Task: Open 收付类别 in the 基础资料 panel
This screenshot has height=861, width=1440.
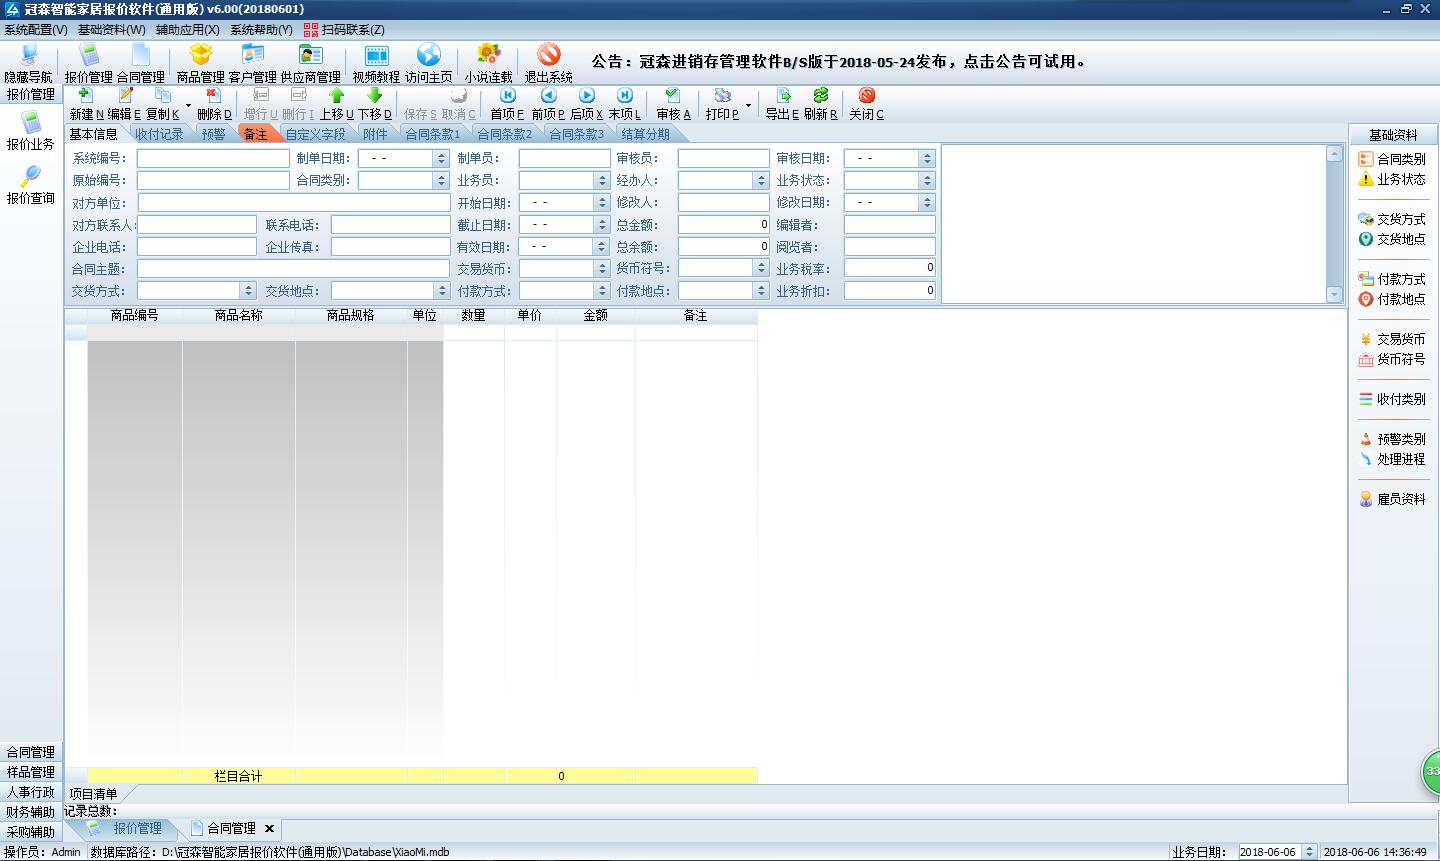Action: tap(1392, 399)
